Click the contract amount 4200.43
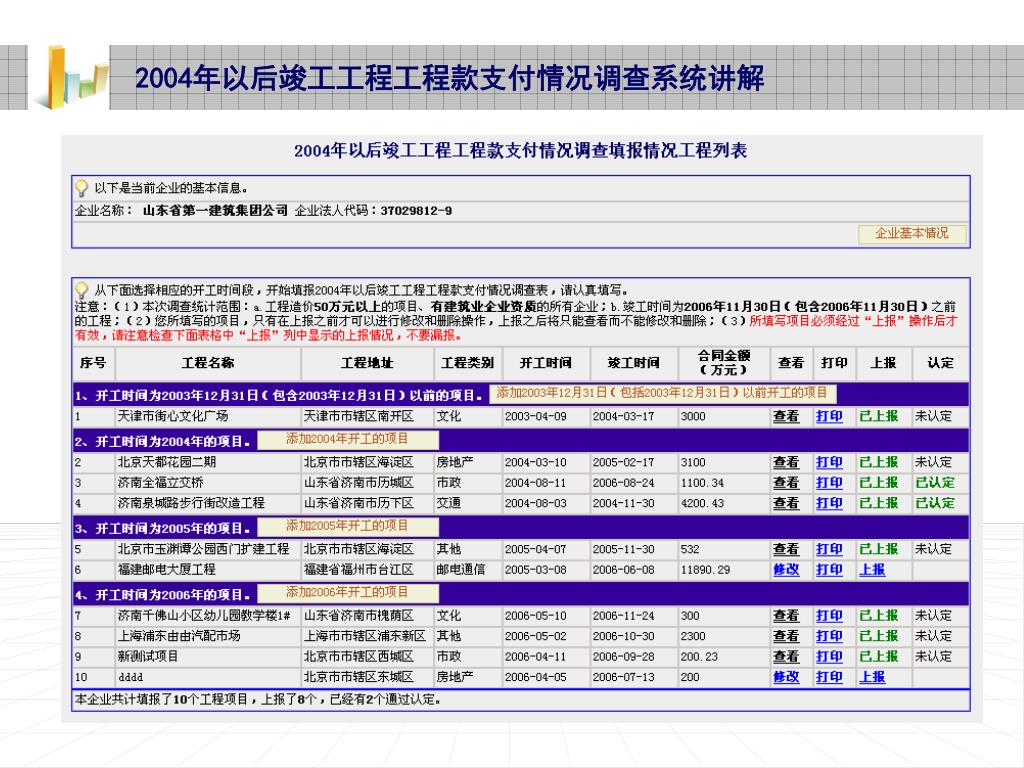Image resolution: width=1024 pixels, height=768 pixels. click(703, 503)
